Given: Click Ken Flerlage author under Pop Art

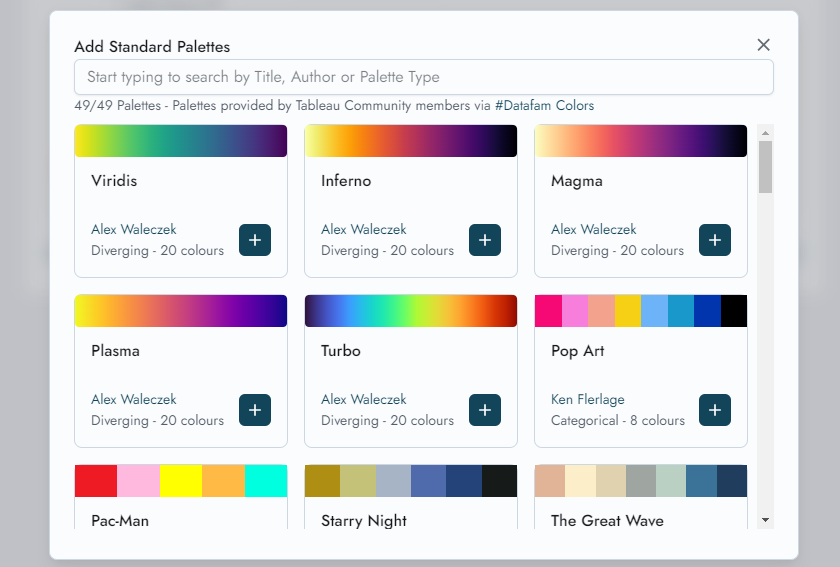Looking at the screenshot, I should pyautogui.click(x=587, y=400).
